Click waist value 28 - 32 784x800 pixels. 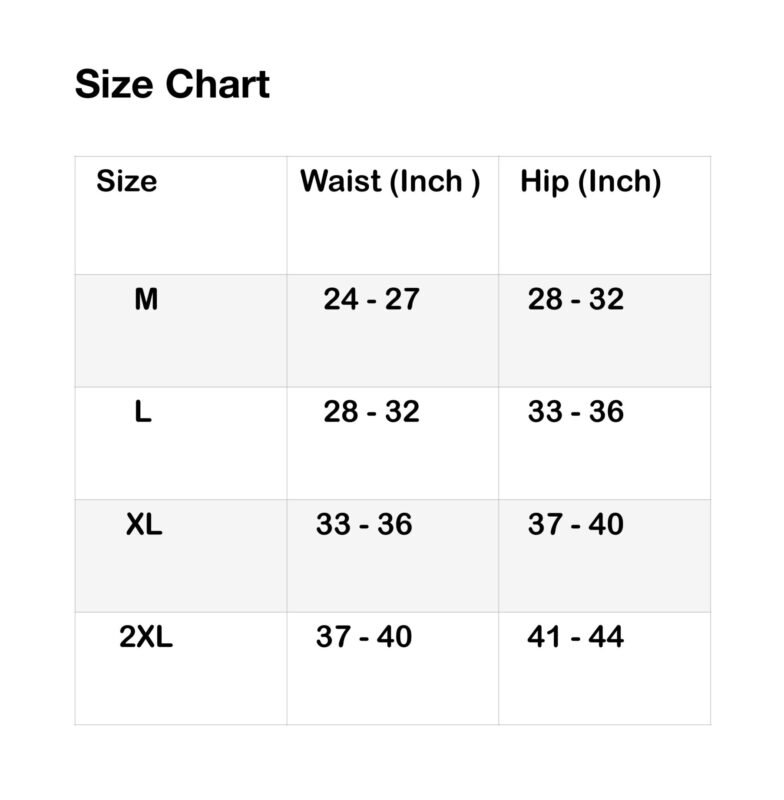click(371, 412)
